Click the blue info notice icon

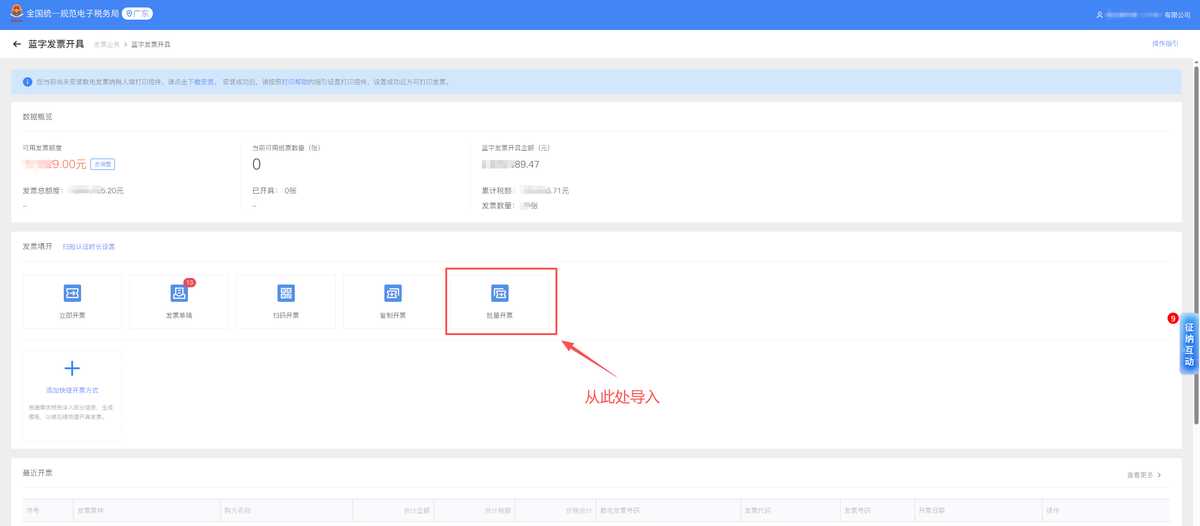pos(27,82)
